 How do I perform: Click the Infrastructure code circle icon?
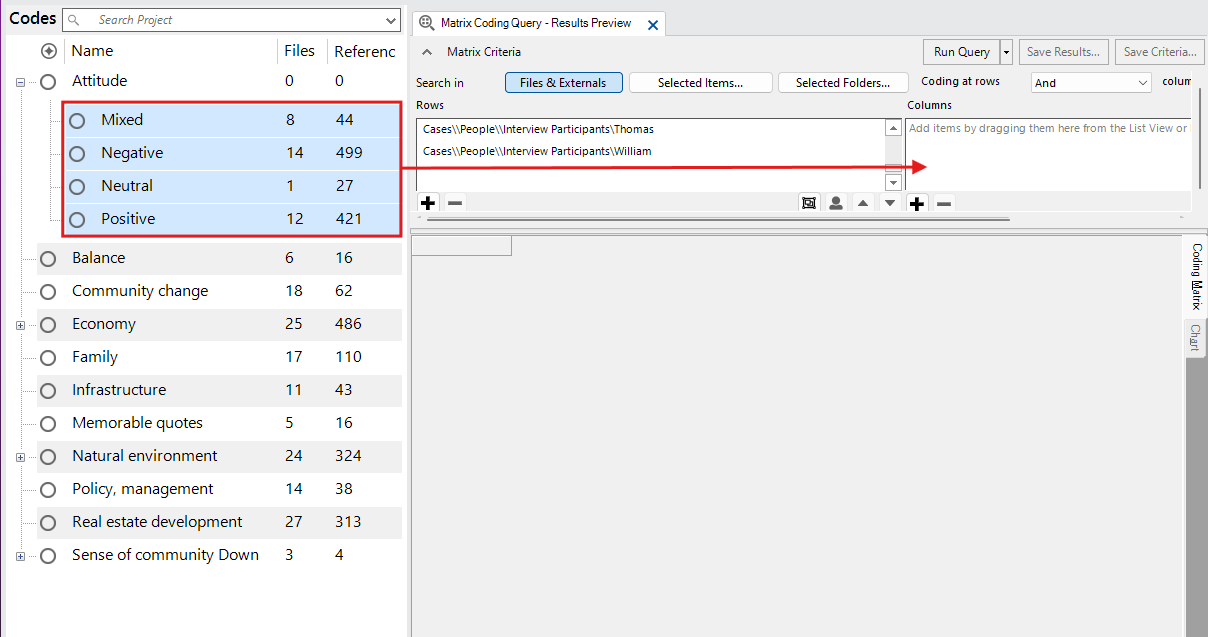point(48,391)
